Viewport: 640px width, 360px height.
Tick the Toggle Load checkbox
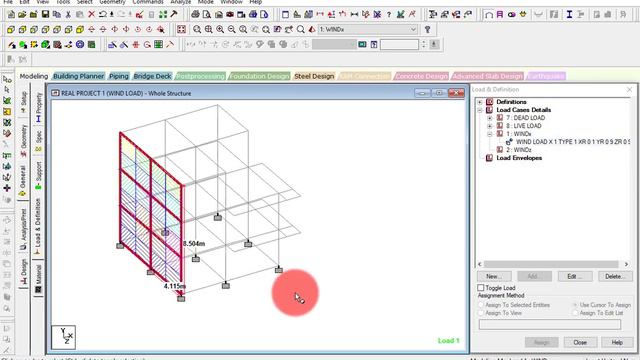pos(481,288)
